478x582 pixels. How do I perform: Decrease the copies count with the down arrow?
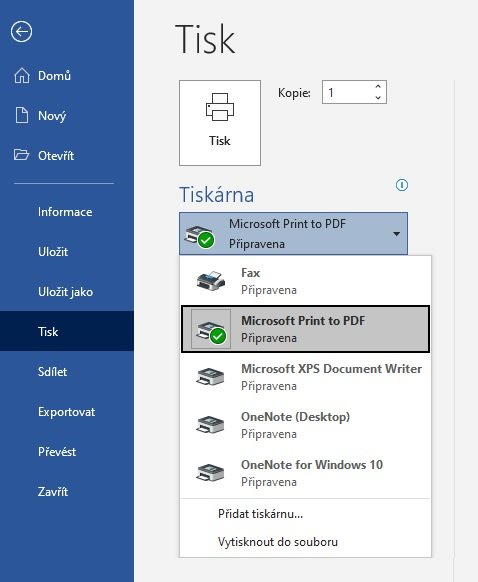(378, 98)
